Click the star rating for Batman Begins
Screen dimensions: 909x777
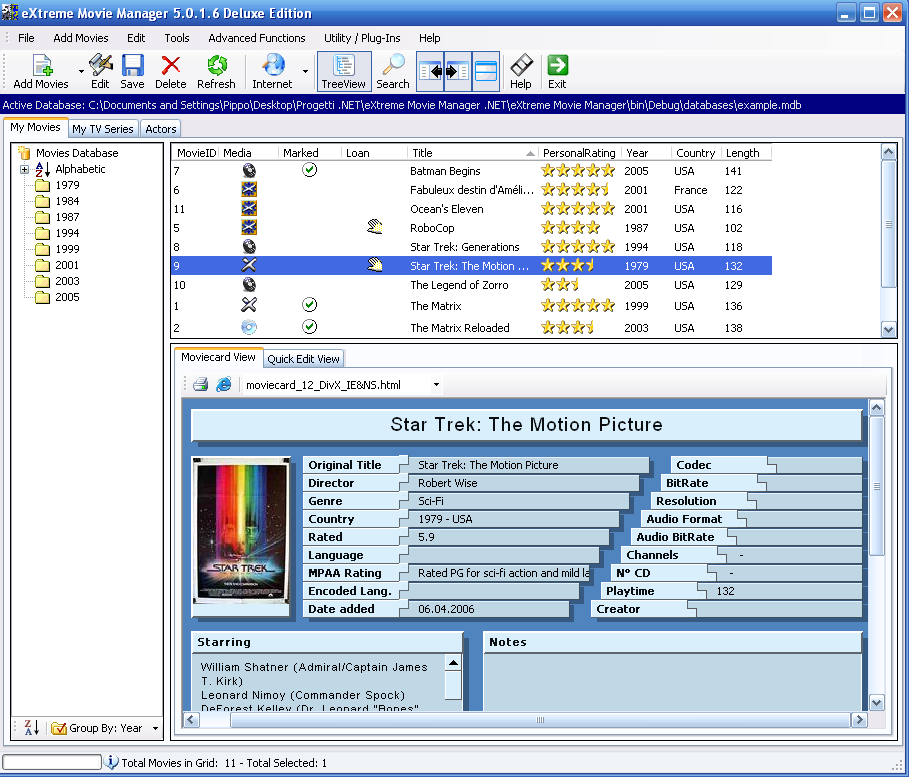[578, 171]
